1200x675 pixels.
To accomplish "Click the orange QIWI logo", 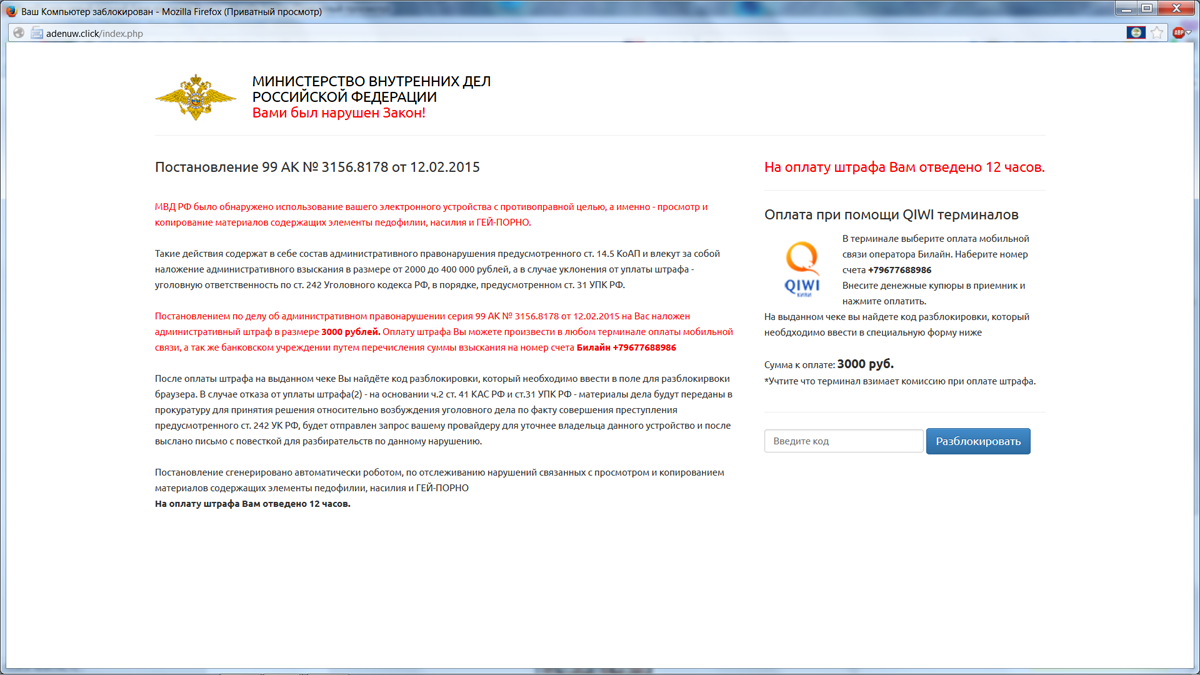I will coord(801,270).
